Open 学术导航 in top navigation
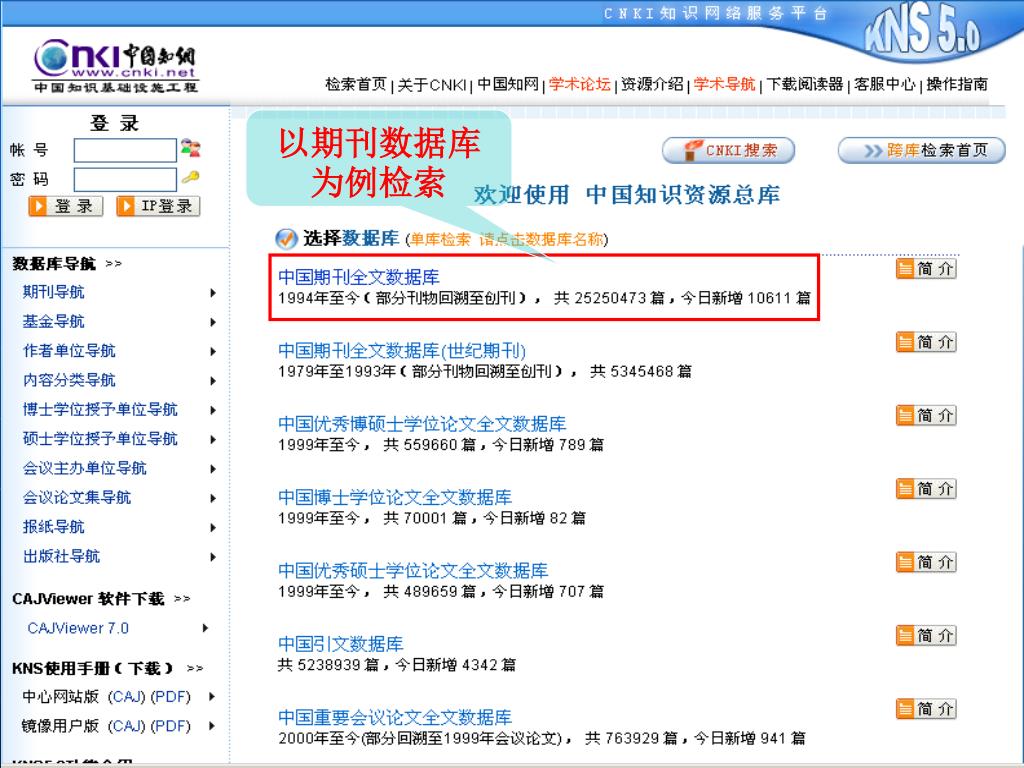 point(724,84)
